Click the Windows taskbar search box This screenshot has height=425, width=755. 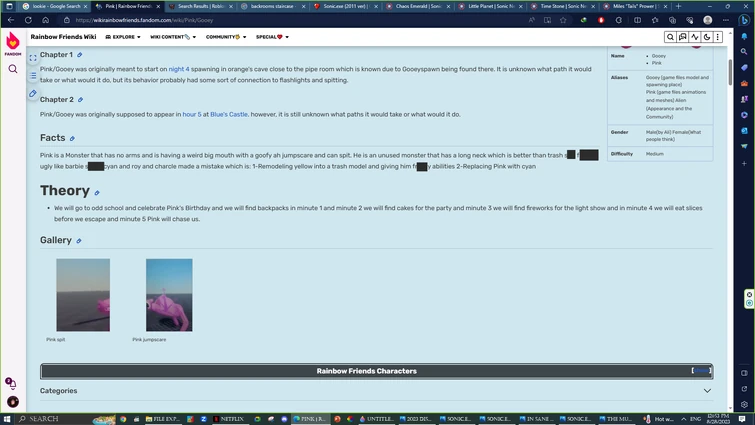[x=65, y=419]
